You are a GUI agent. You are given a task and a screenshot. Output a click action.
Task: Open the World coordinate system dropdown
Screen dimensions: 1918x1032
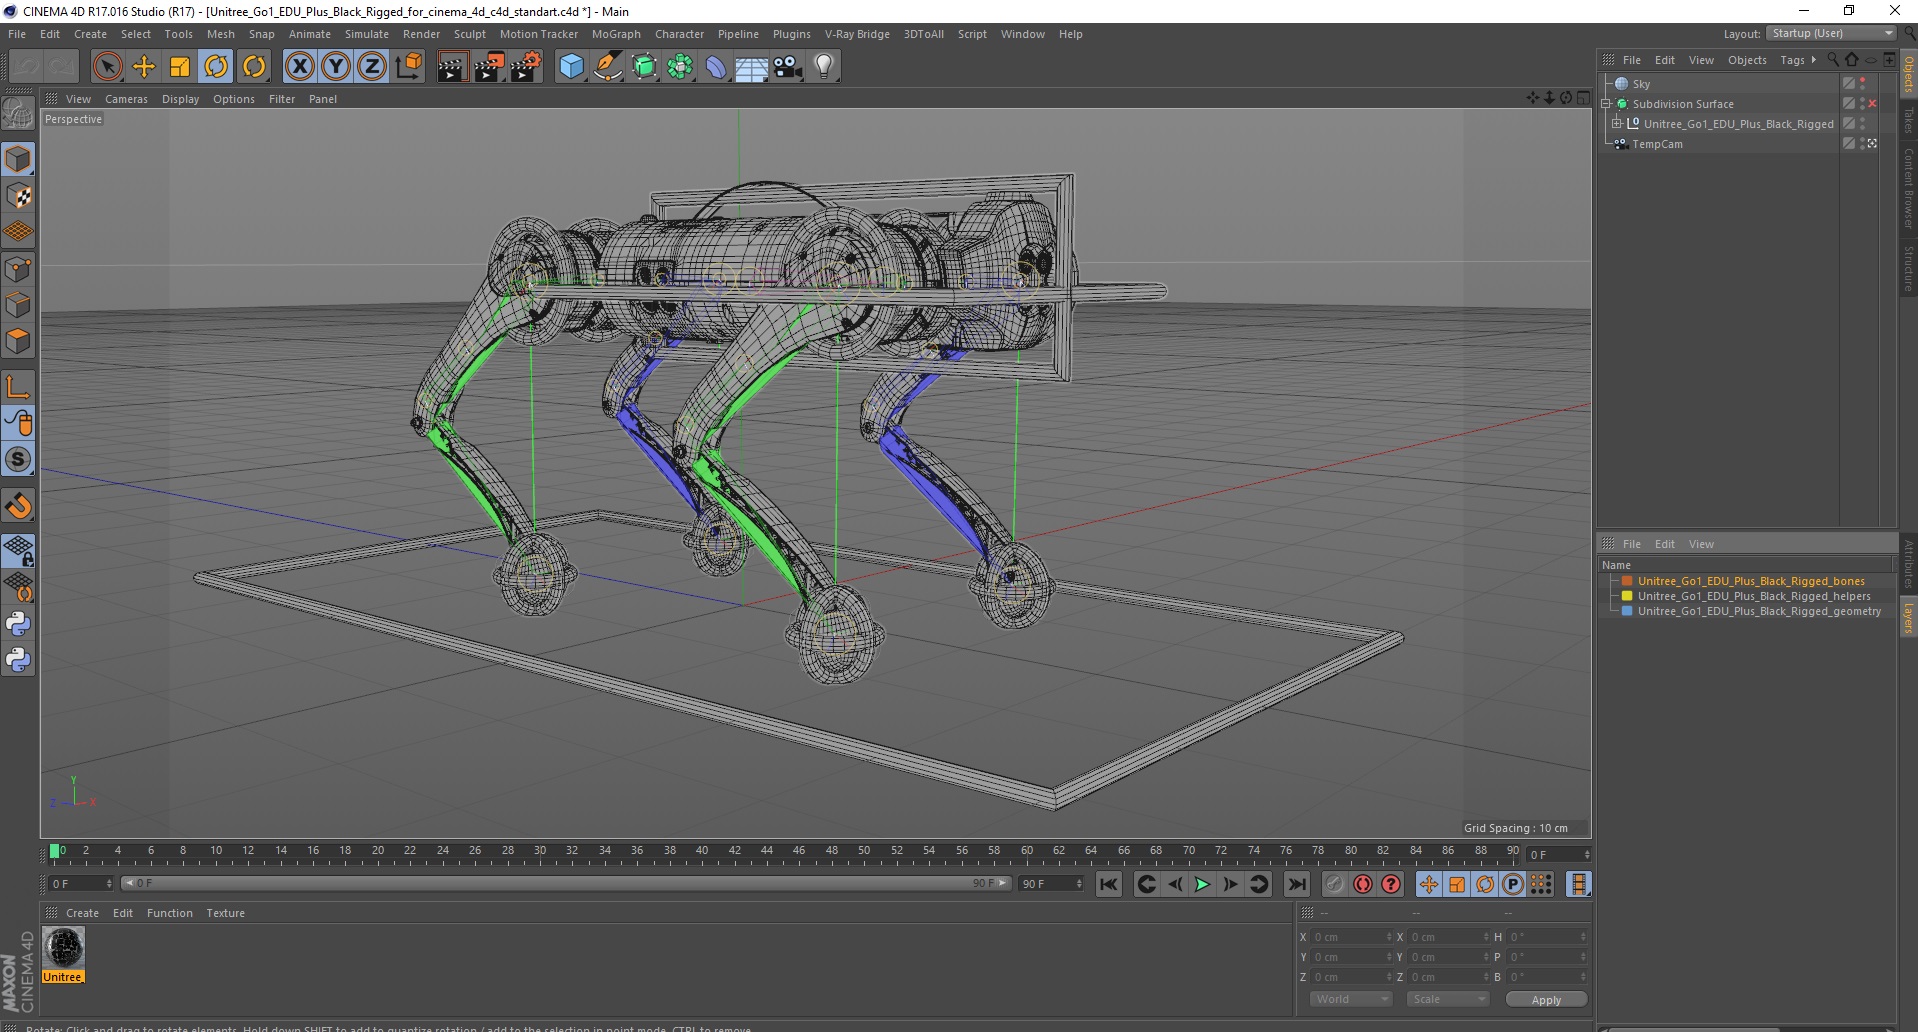[1350, 999]
